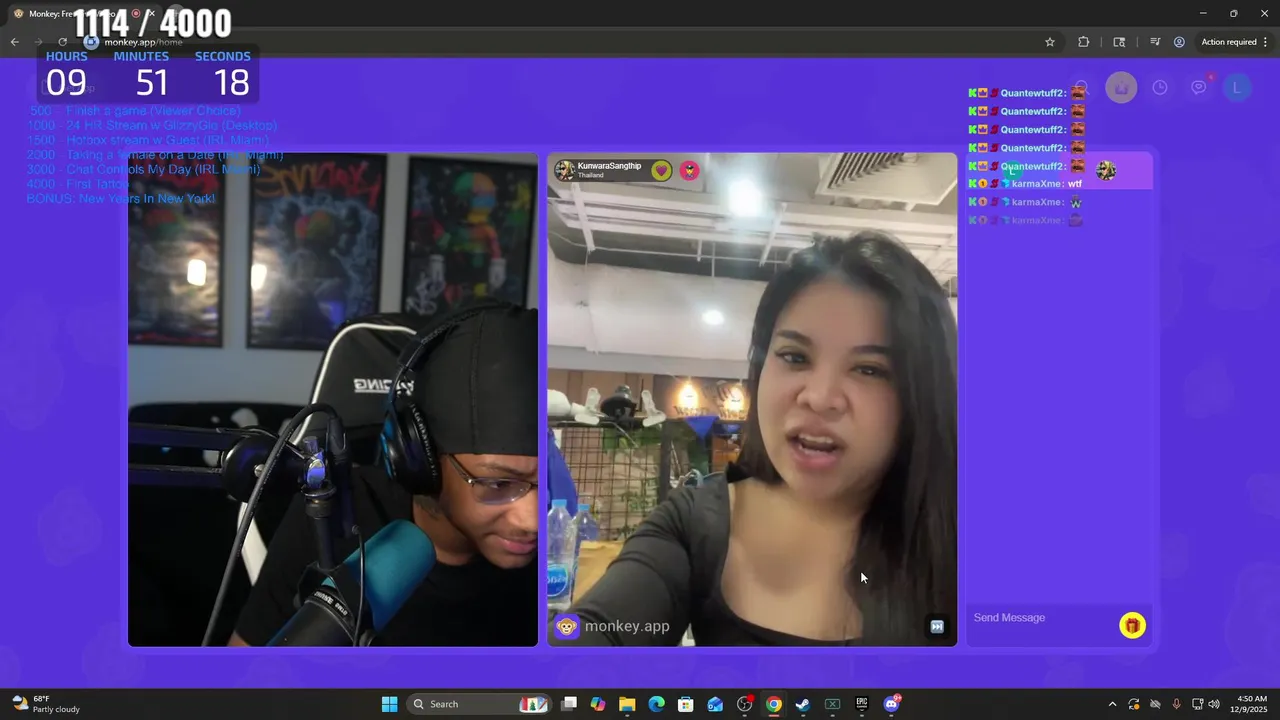Open the crown premium icon in Monkey header

pyautogui.click(x=1121, y=88)
